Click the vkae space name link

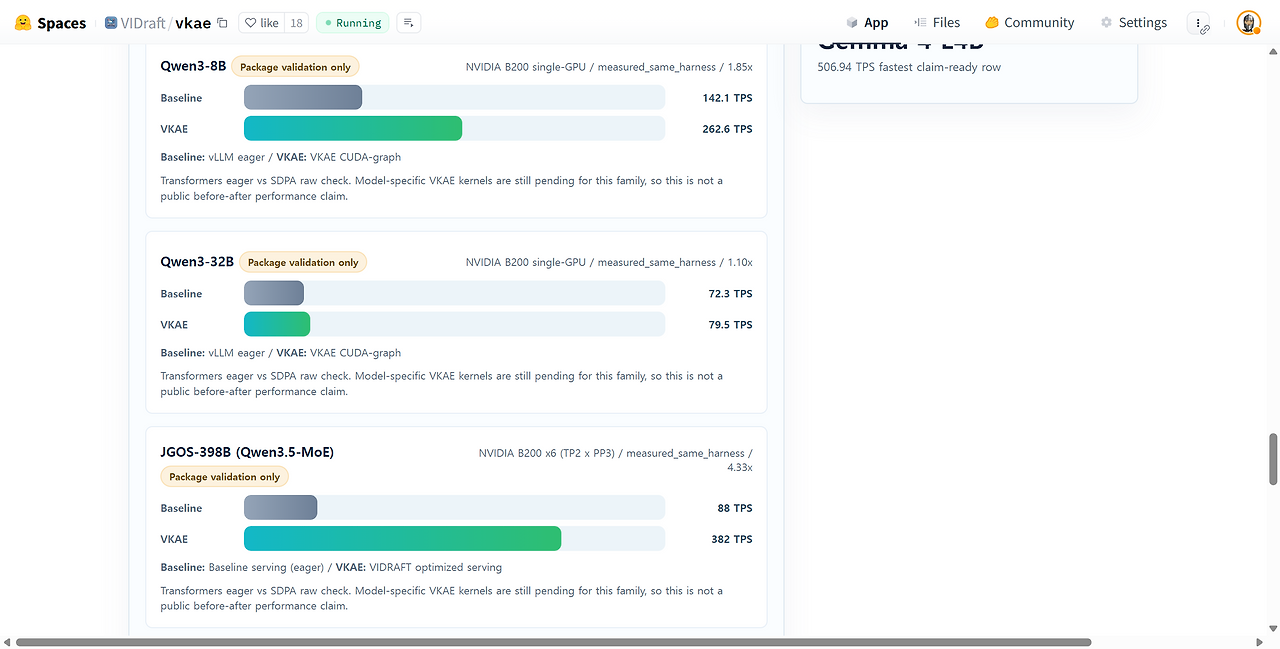(x=193, y=23)
